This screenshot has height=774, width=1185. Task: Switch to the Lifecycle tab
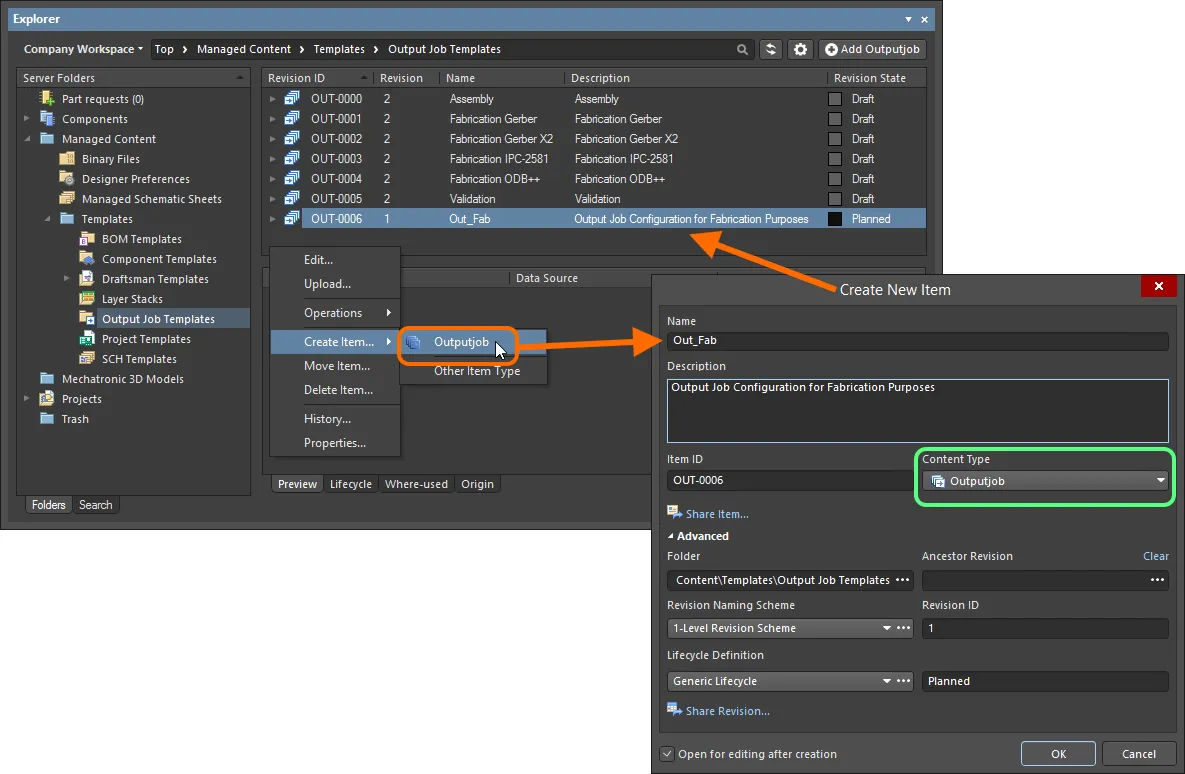(351, 484)
